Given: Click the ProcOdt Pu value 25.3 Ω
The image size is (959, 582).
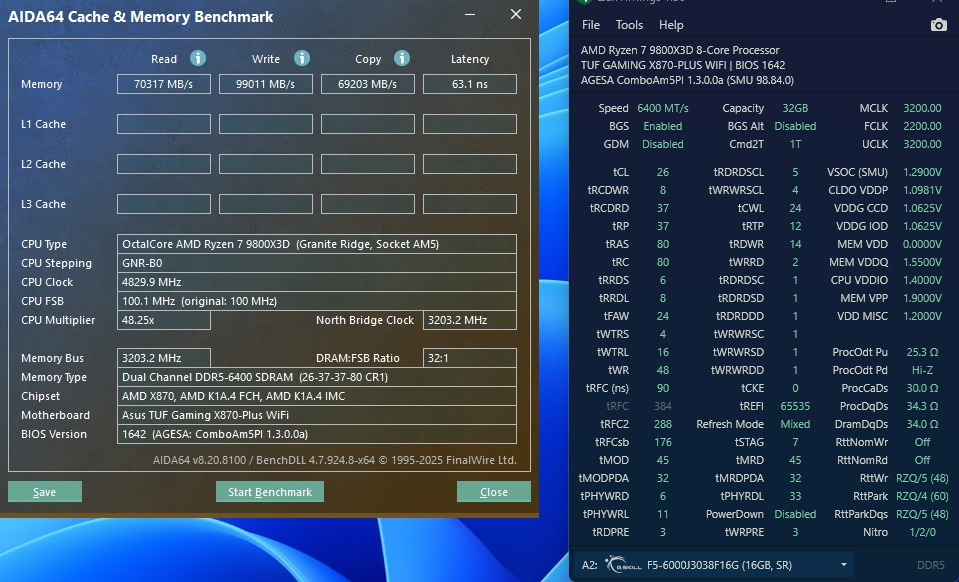Looking at the screenshot, I should tap(922, 352).
